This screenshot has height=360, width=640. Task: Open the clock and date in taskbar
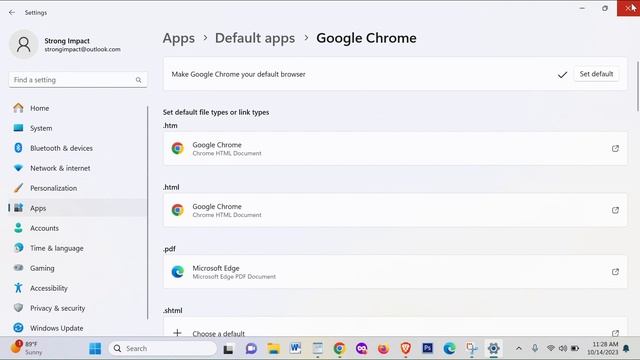click(x=602, y=348)
